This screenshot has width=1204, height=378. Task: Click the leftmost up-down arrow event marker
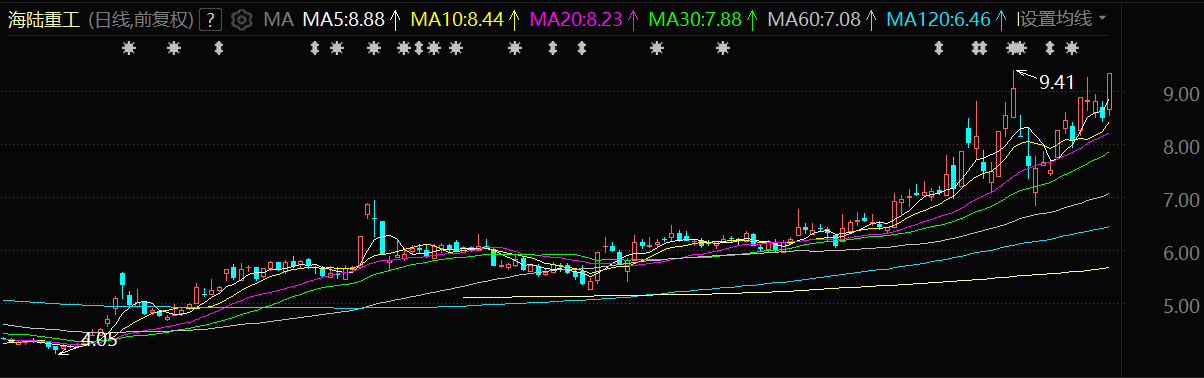(x=218, y=47)
